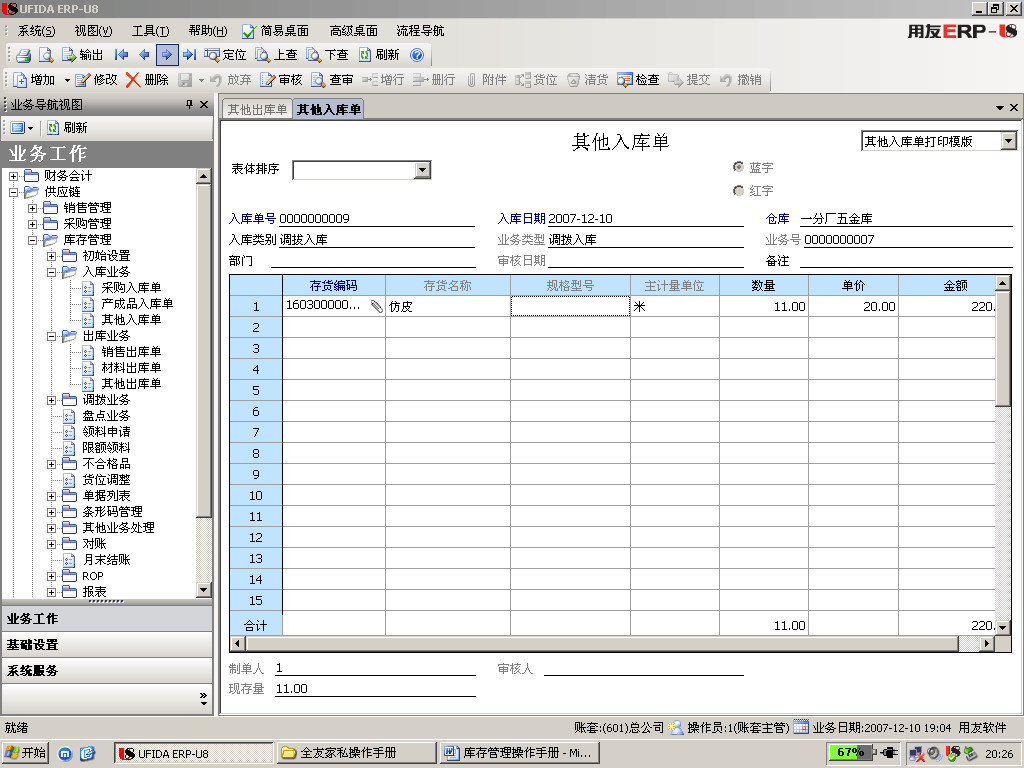
Task: Switch to the 其他出库单 tab
Action: (x=257, y=109)
